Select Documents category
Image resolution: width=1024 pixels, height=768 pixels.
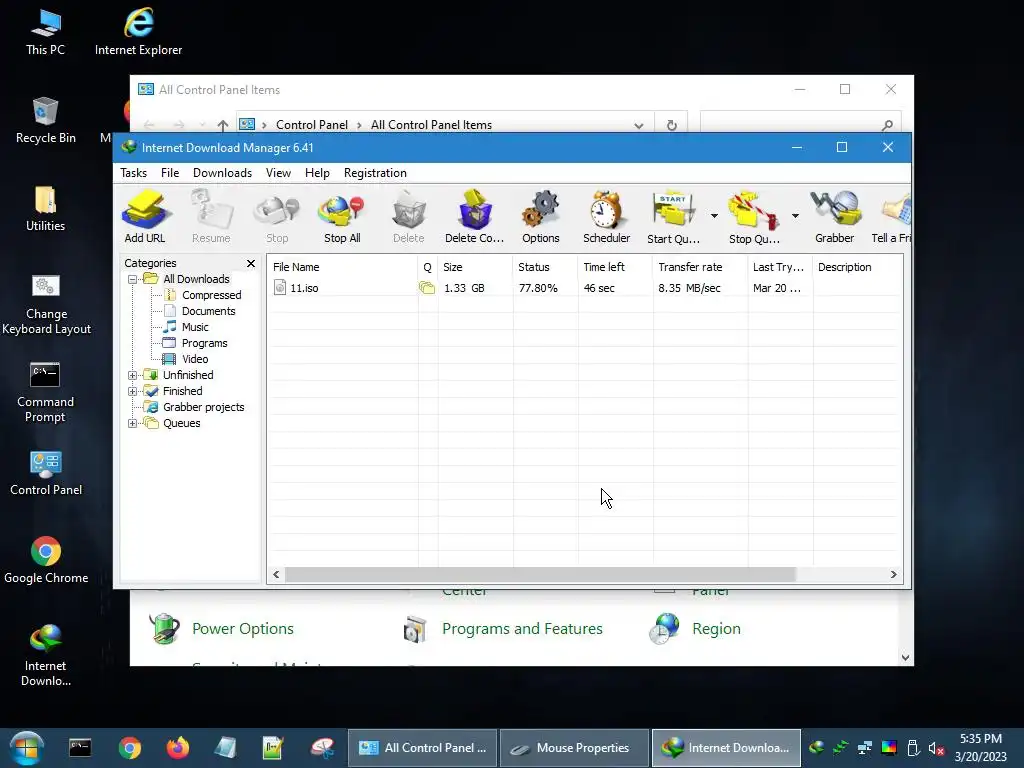point(208,312)
